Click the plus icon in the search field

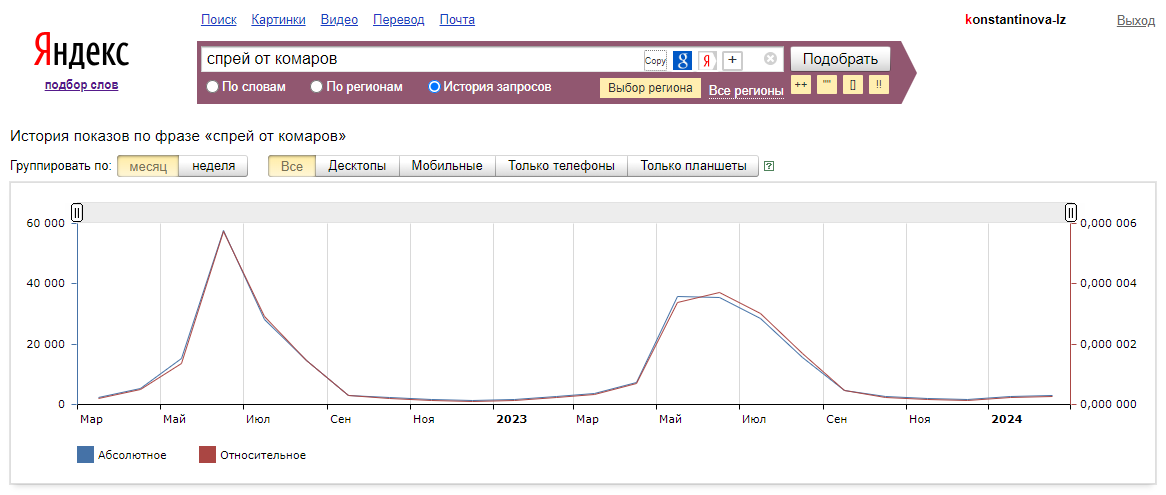point(732,60)
